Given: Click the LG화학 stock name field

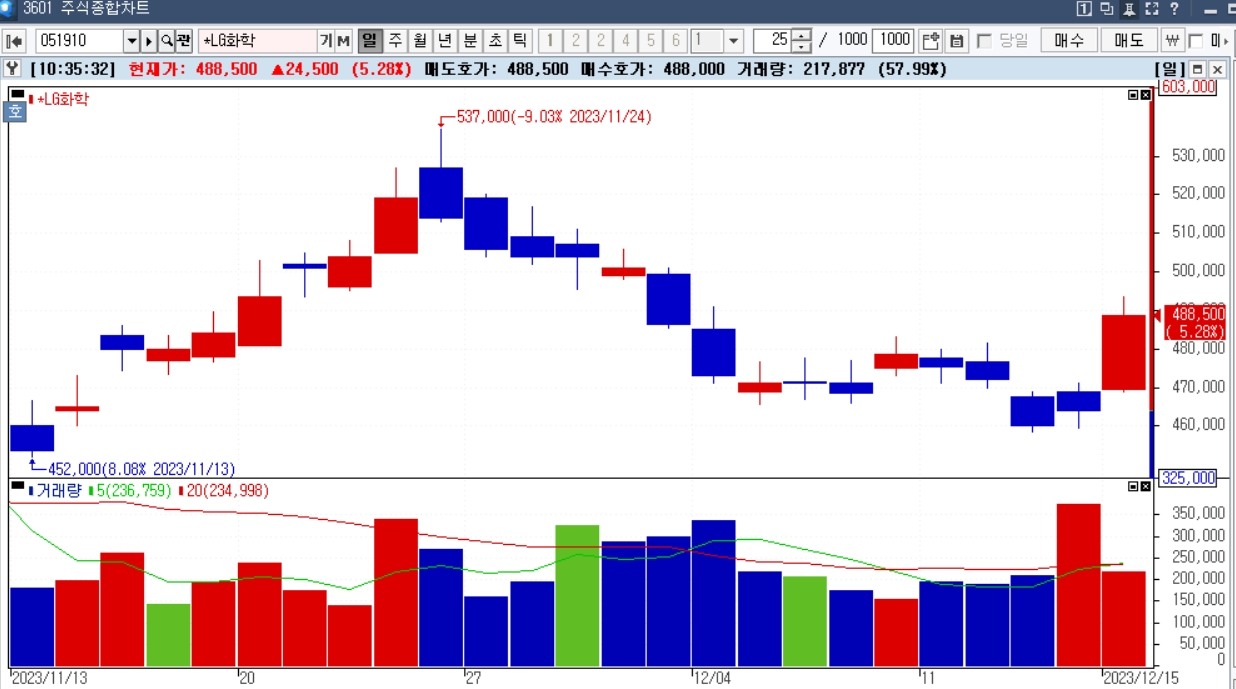Looking at the screenshot, I should pyautogui.click(x=258, y=41).
